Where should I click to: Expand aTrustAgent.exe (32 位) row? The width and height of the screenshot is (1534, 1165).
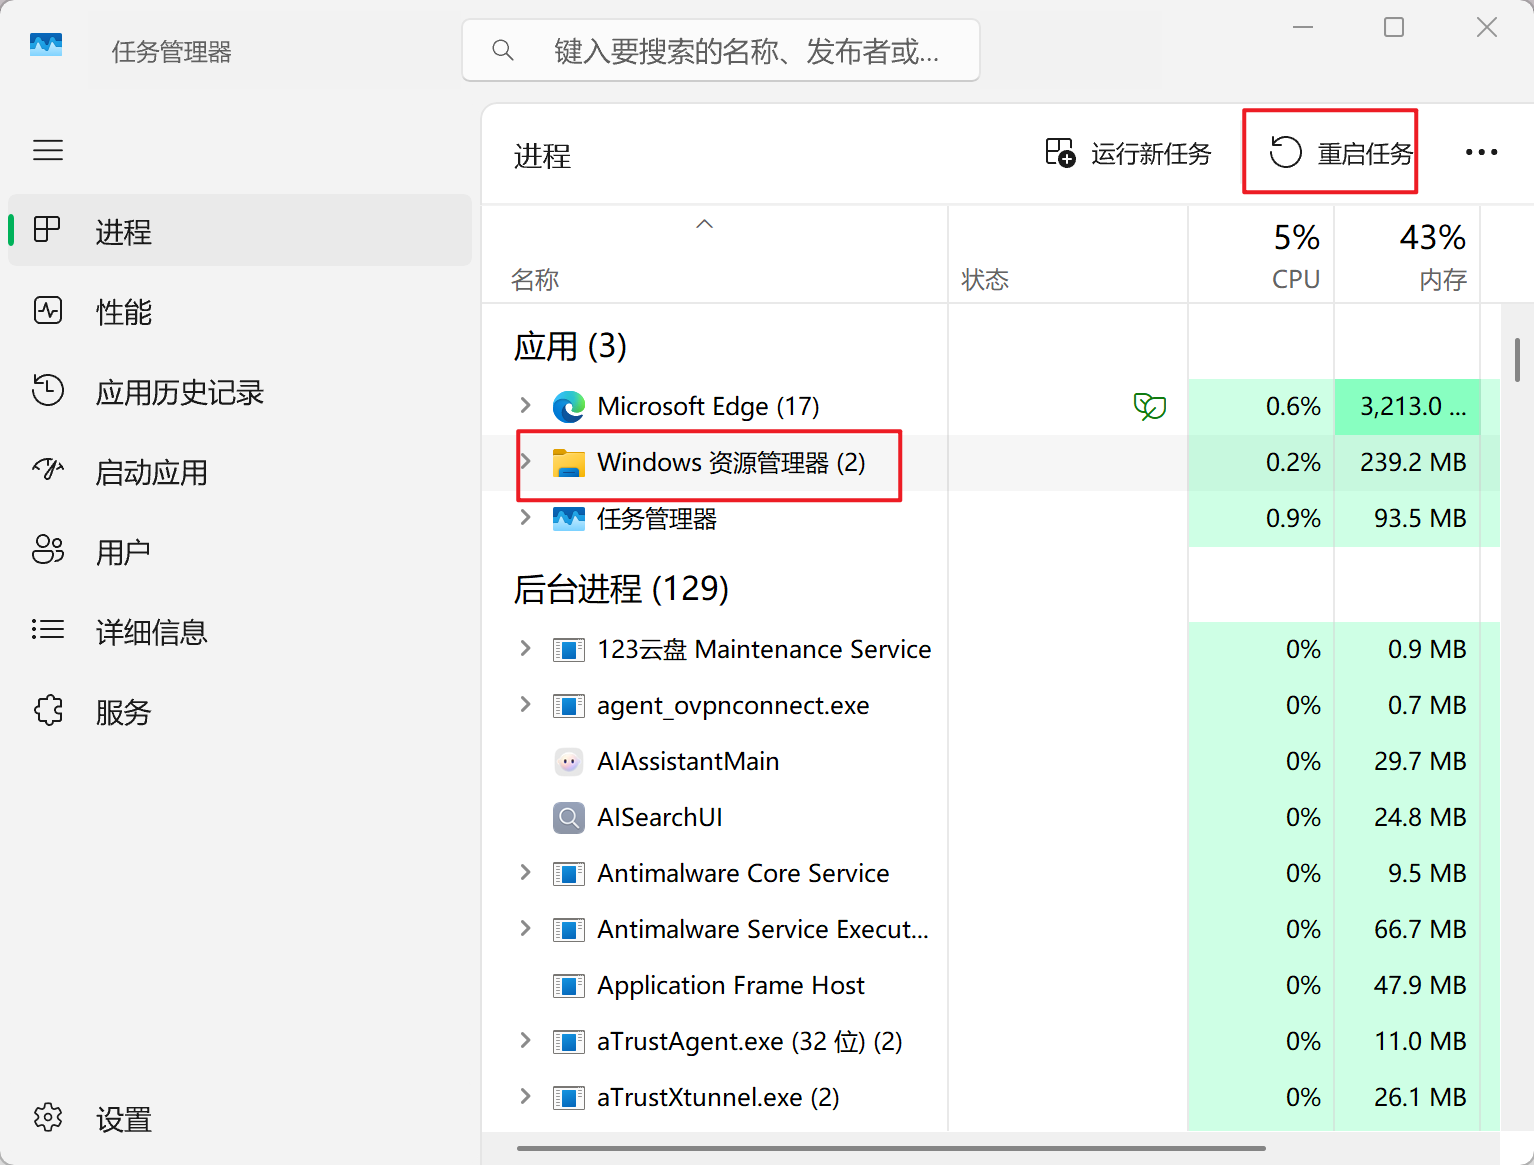525,1040
